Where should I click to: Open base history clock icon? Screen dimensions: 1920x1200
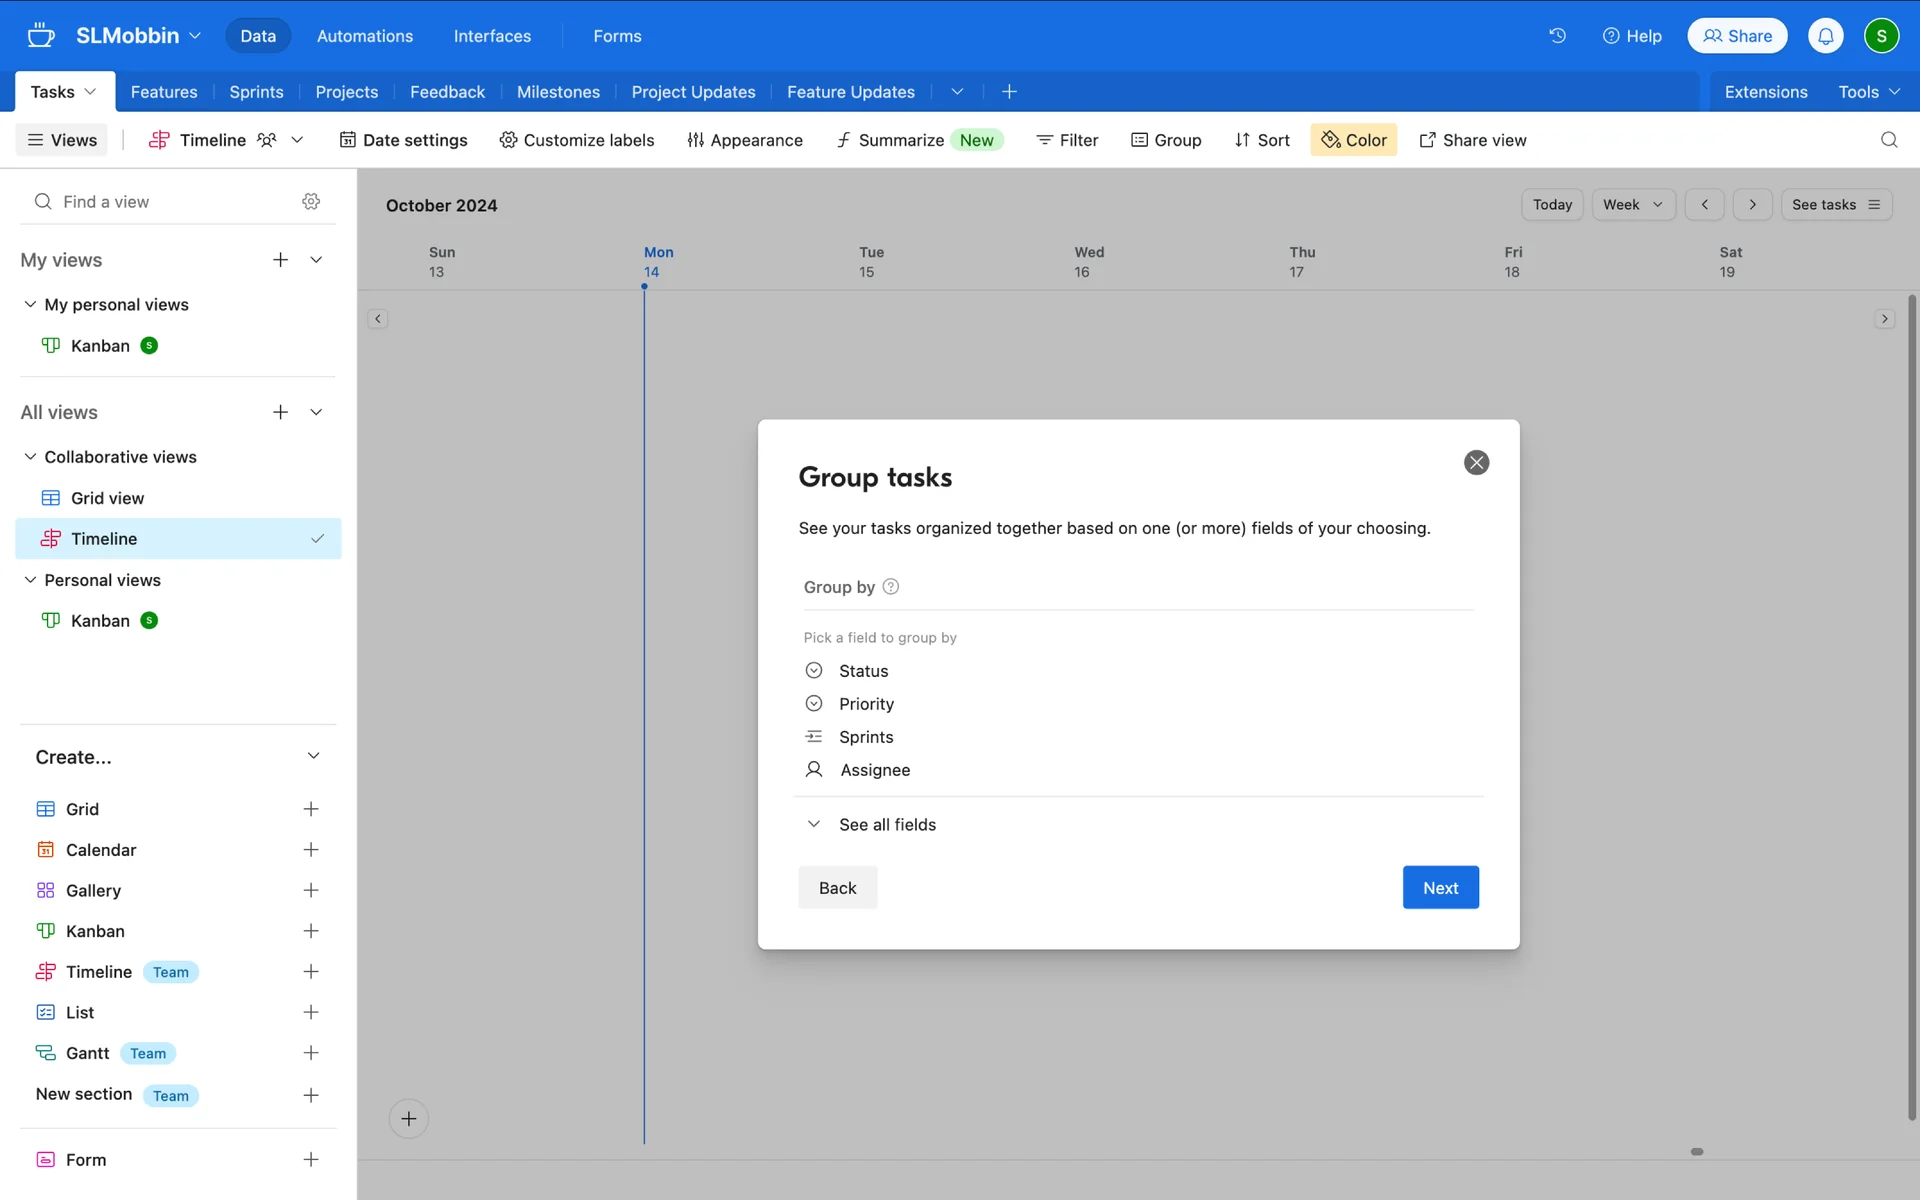[x=1557, y=36]
